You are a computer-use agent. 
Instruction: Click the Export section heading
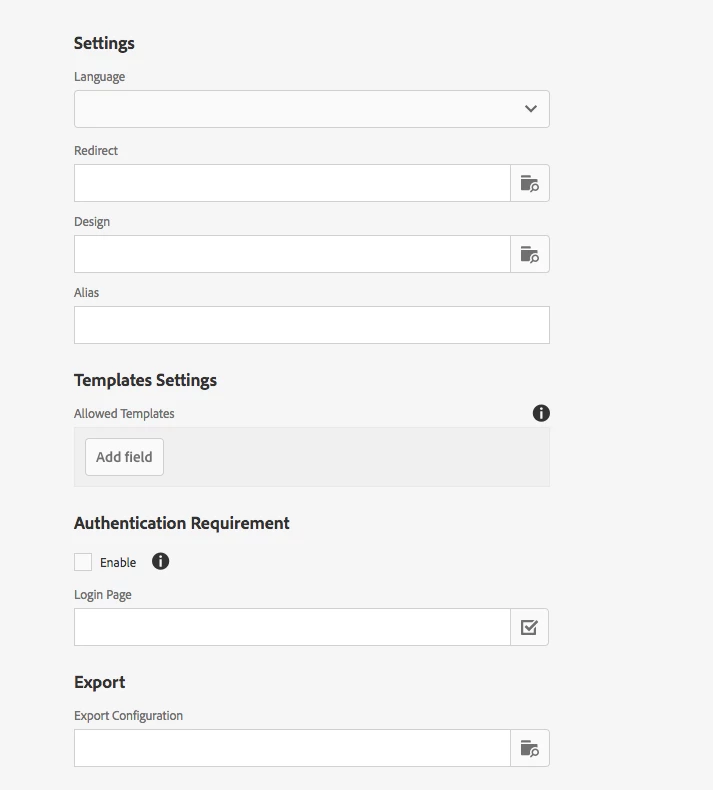click(x=99, y=682)
